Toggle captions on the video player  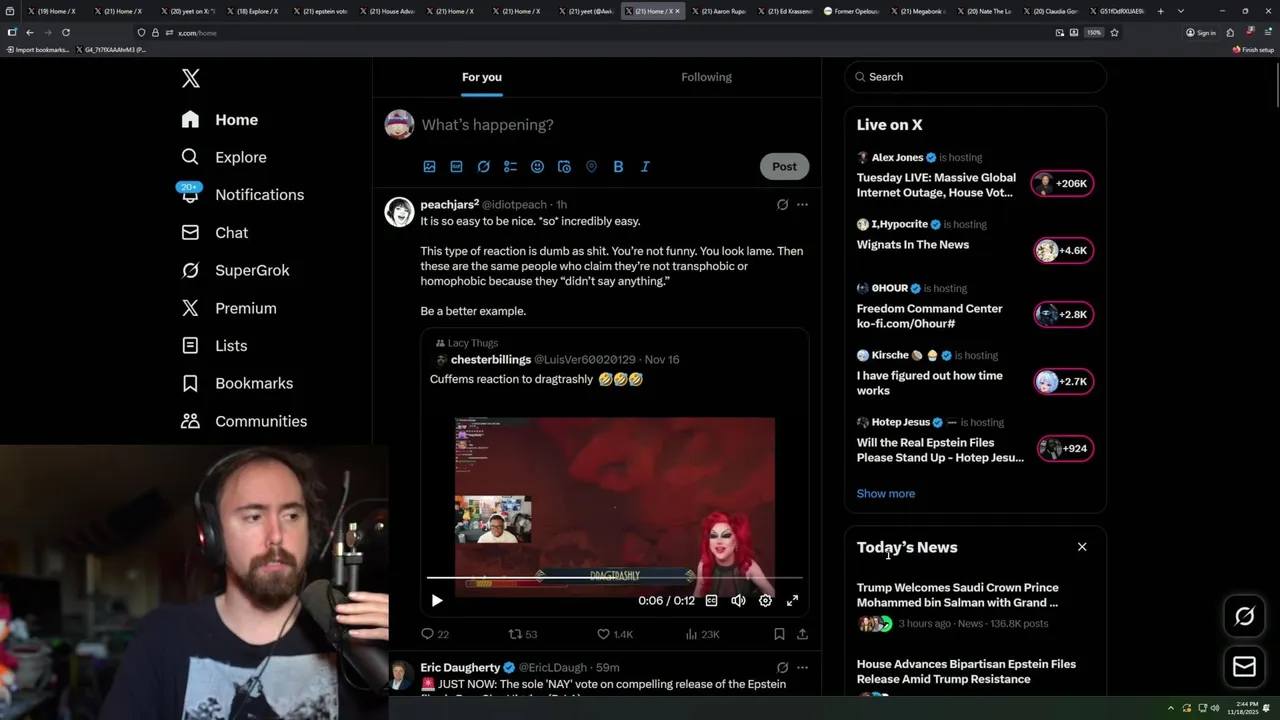coord(711,600)
